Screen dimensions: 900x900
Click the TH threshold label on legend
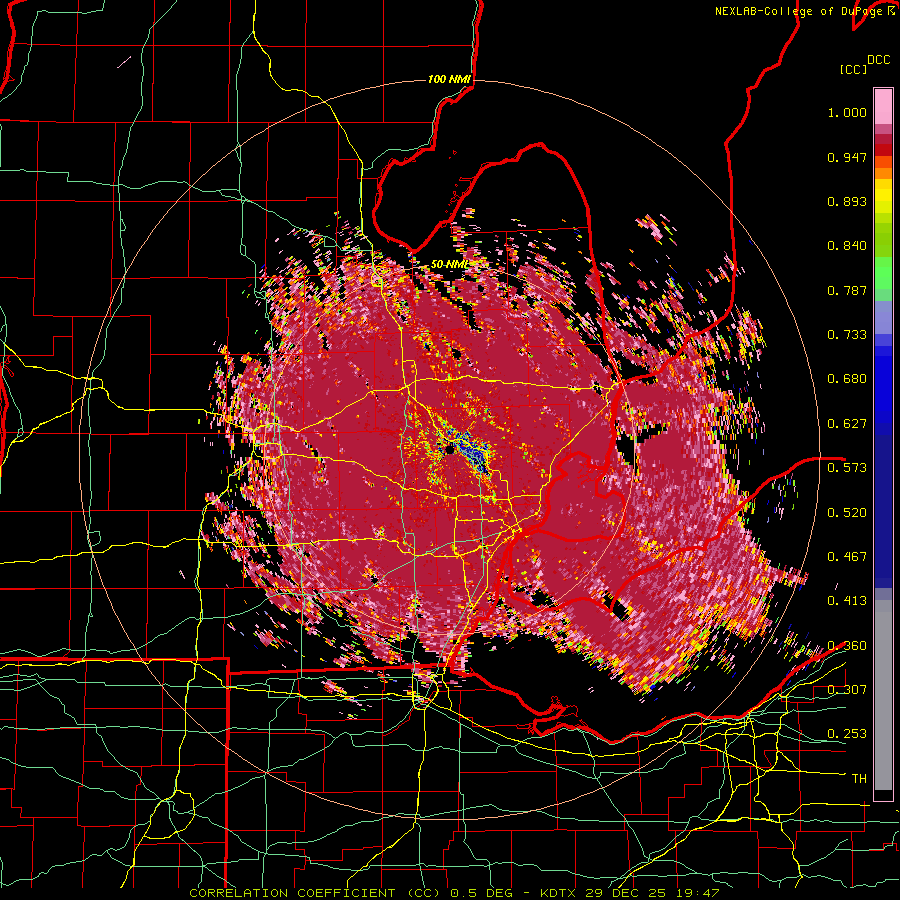coord(859,779)
